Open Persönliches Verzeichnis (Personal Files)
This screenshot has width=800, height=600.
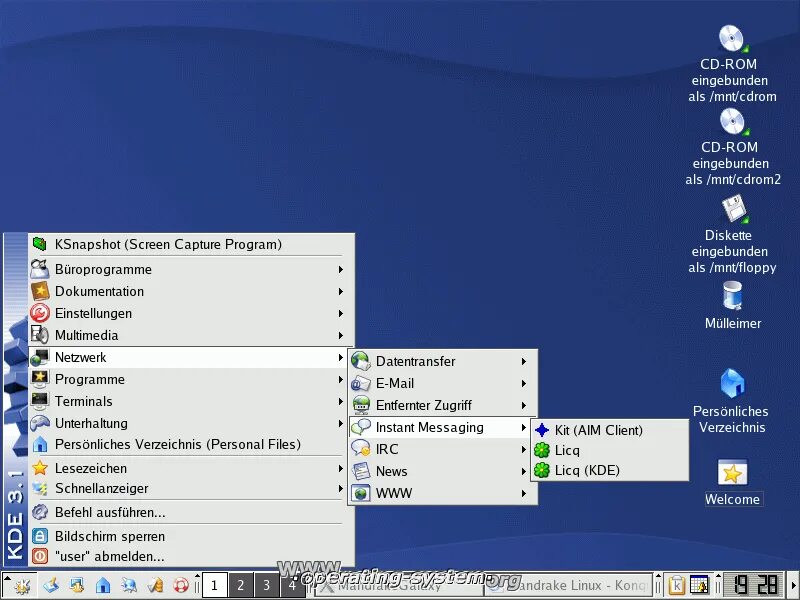tap(191, 444)
